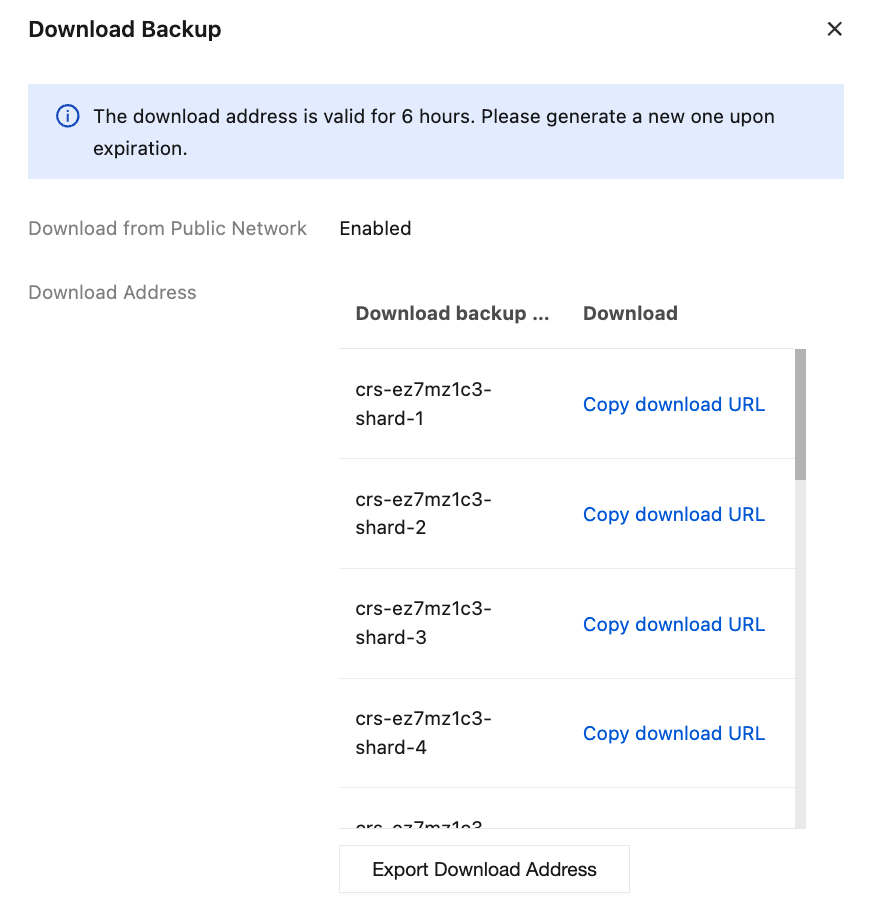
Task: Click the info icon in the notice banner
Action: 67,117
